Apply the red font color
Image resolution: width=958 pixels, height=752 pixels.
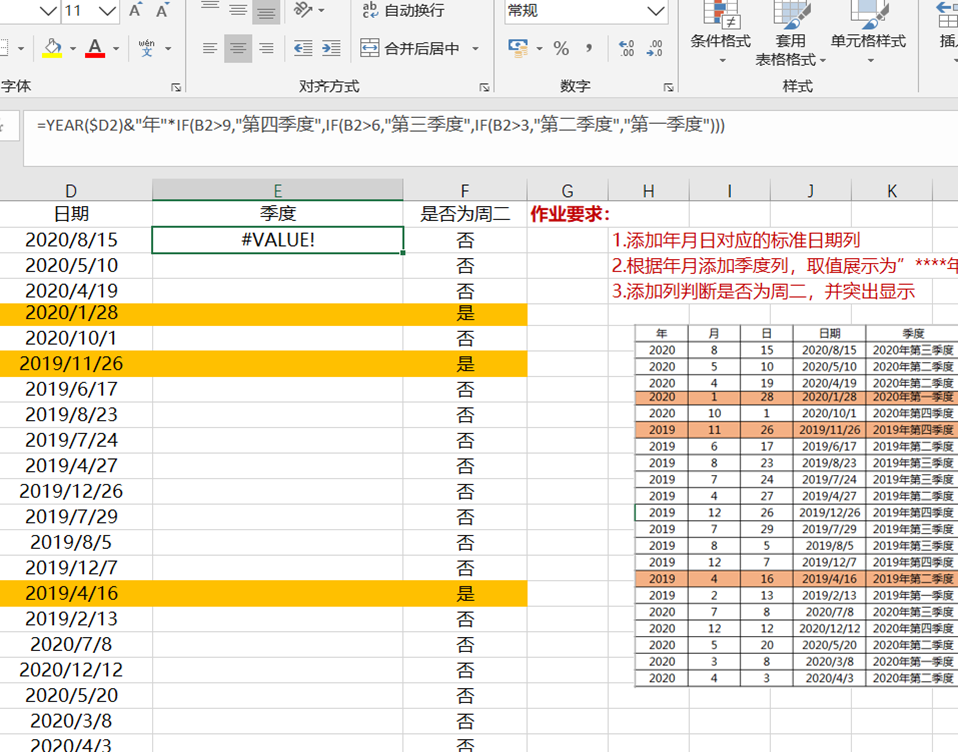point(95,48)
